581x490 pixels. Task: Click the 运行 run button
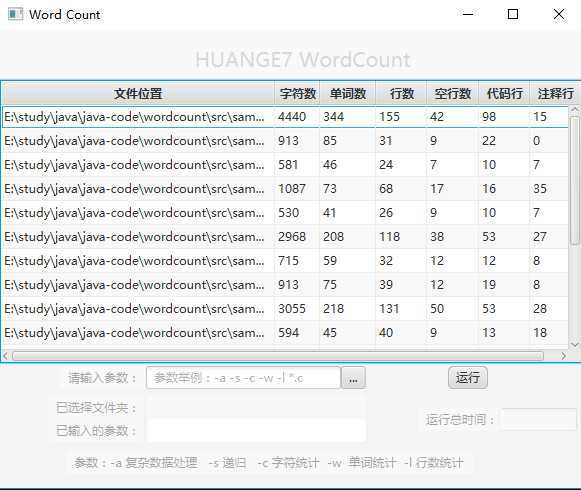pyautogui.click(x=468, y=378)
